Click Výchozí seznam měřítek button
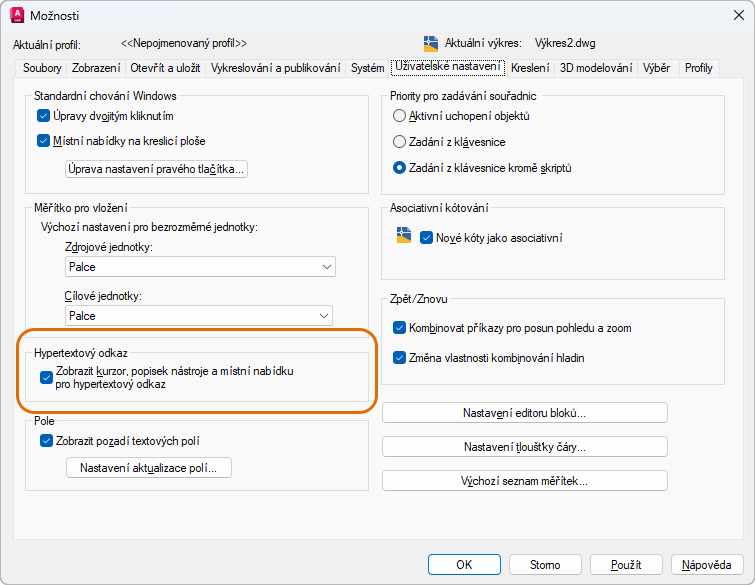This screenshot has height=585, width=755. [x=524, y=481]
